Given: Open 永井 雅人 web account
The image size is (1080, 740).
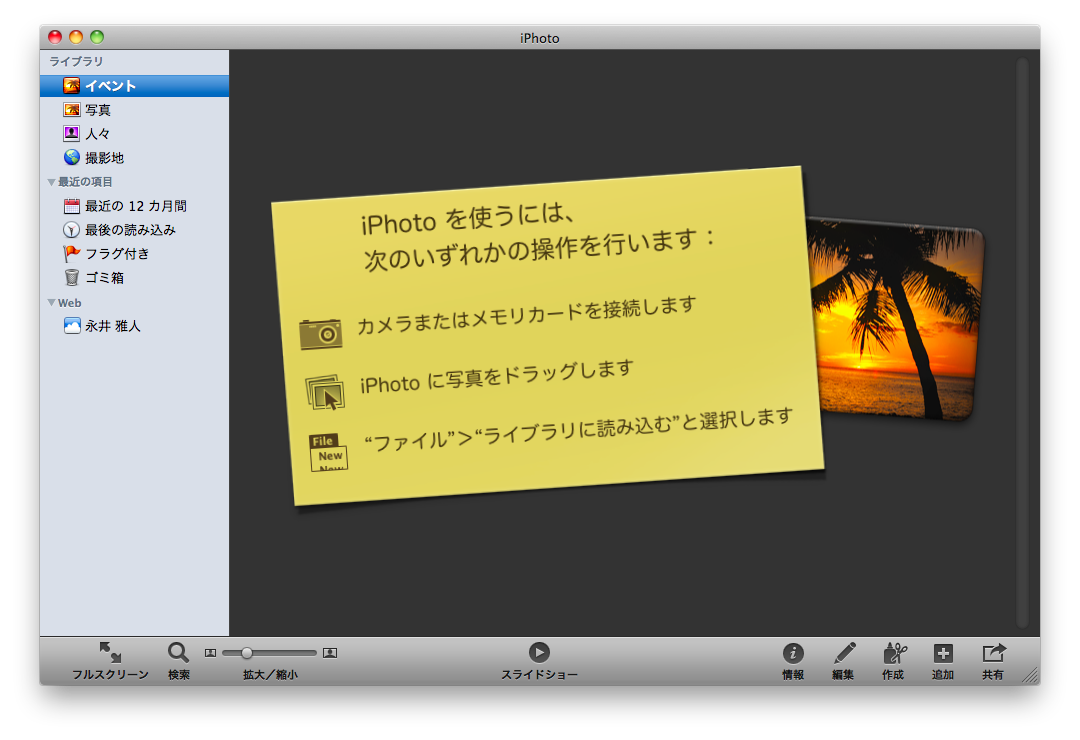Looking at the screenshot, I should pos(134,326).
